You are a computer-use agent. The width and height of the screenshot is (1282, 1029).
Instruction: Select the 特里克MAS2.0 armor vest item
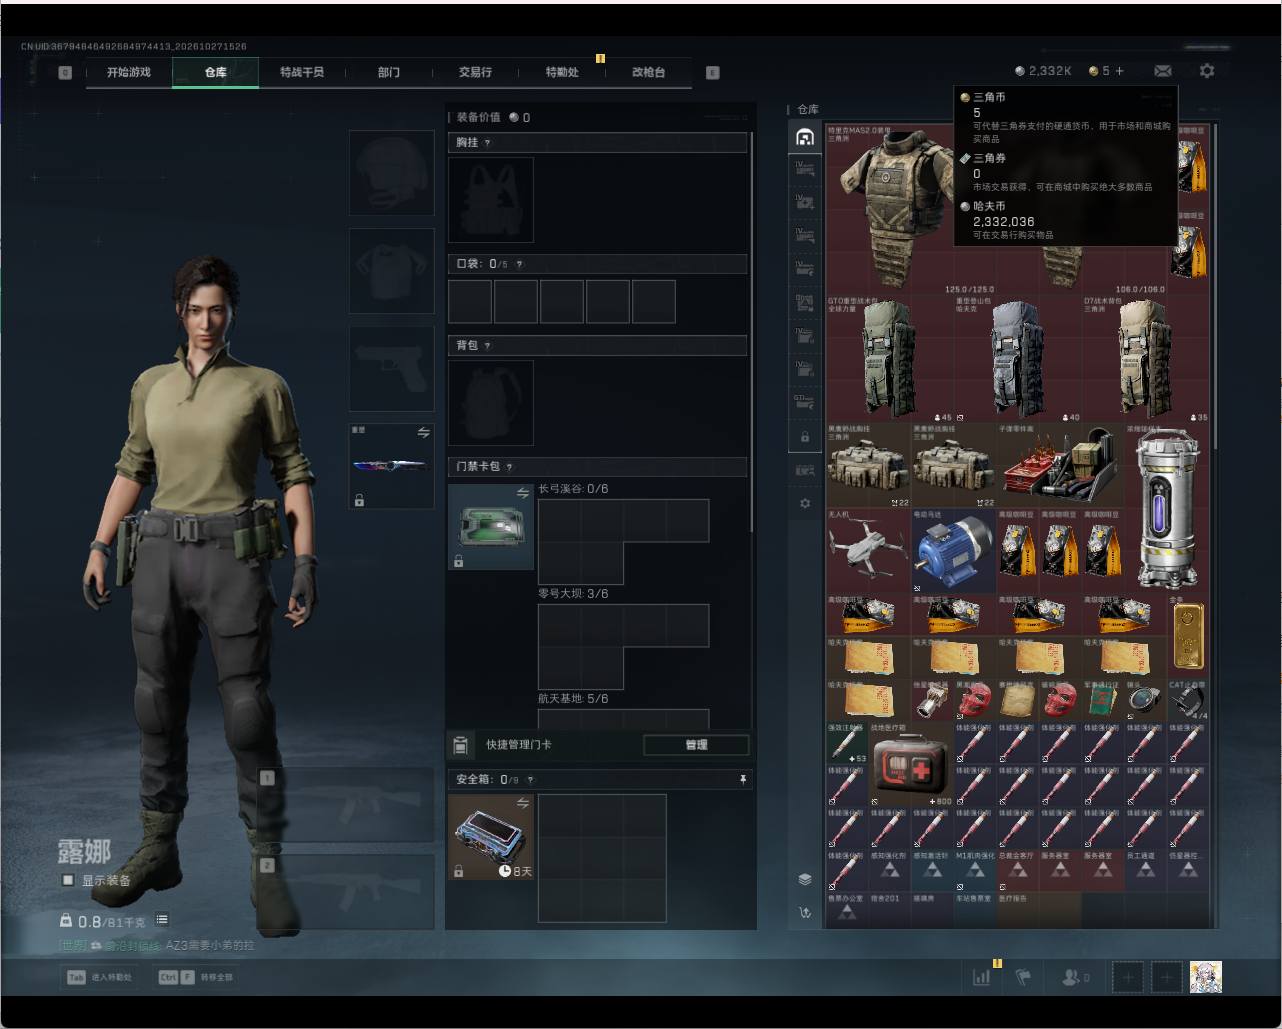(x=897, y=210)
